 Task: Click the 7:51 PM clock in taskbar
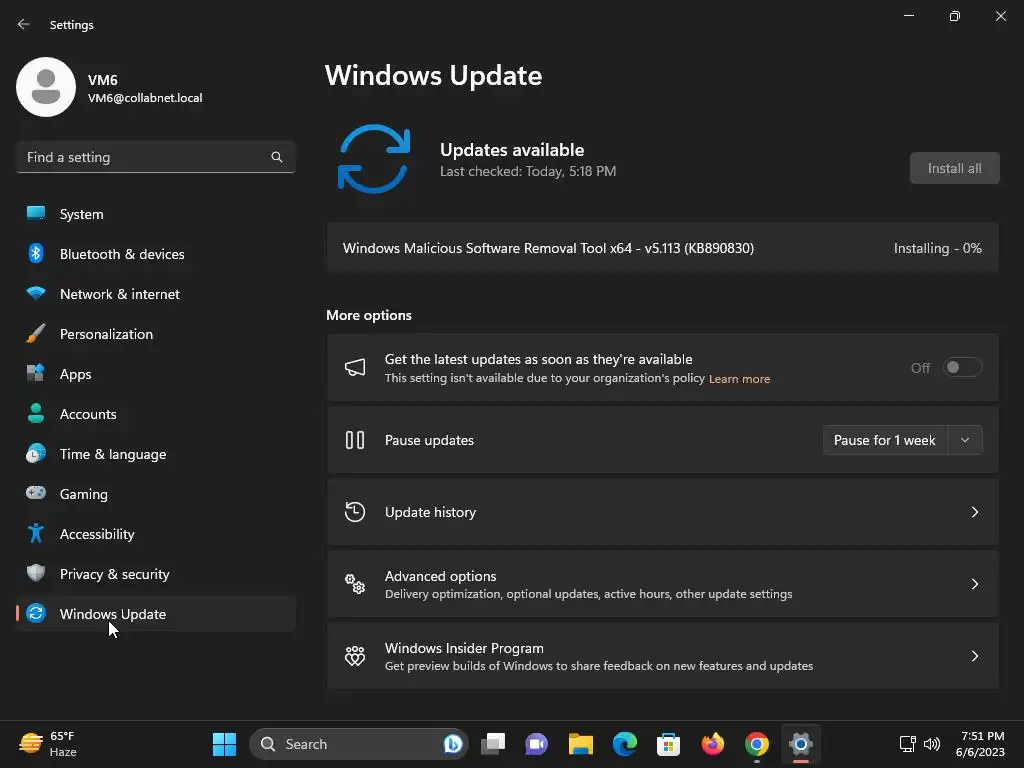click(x=982, y=736)
